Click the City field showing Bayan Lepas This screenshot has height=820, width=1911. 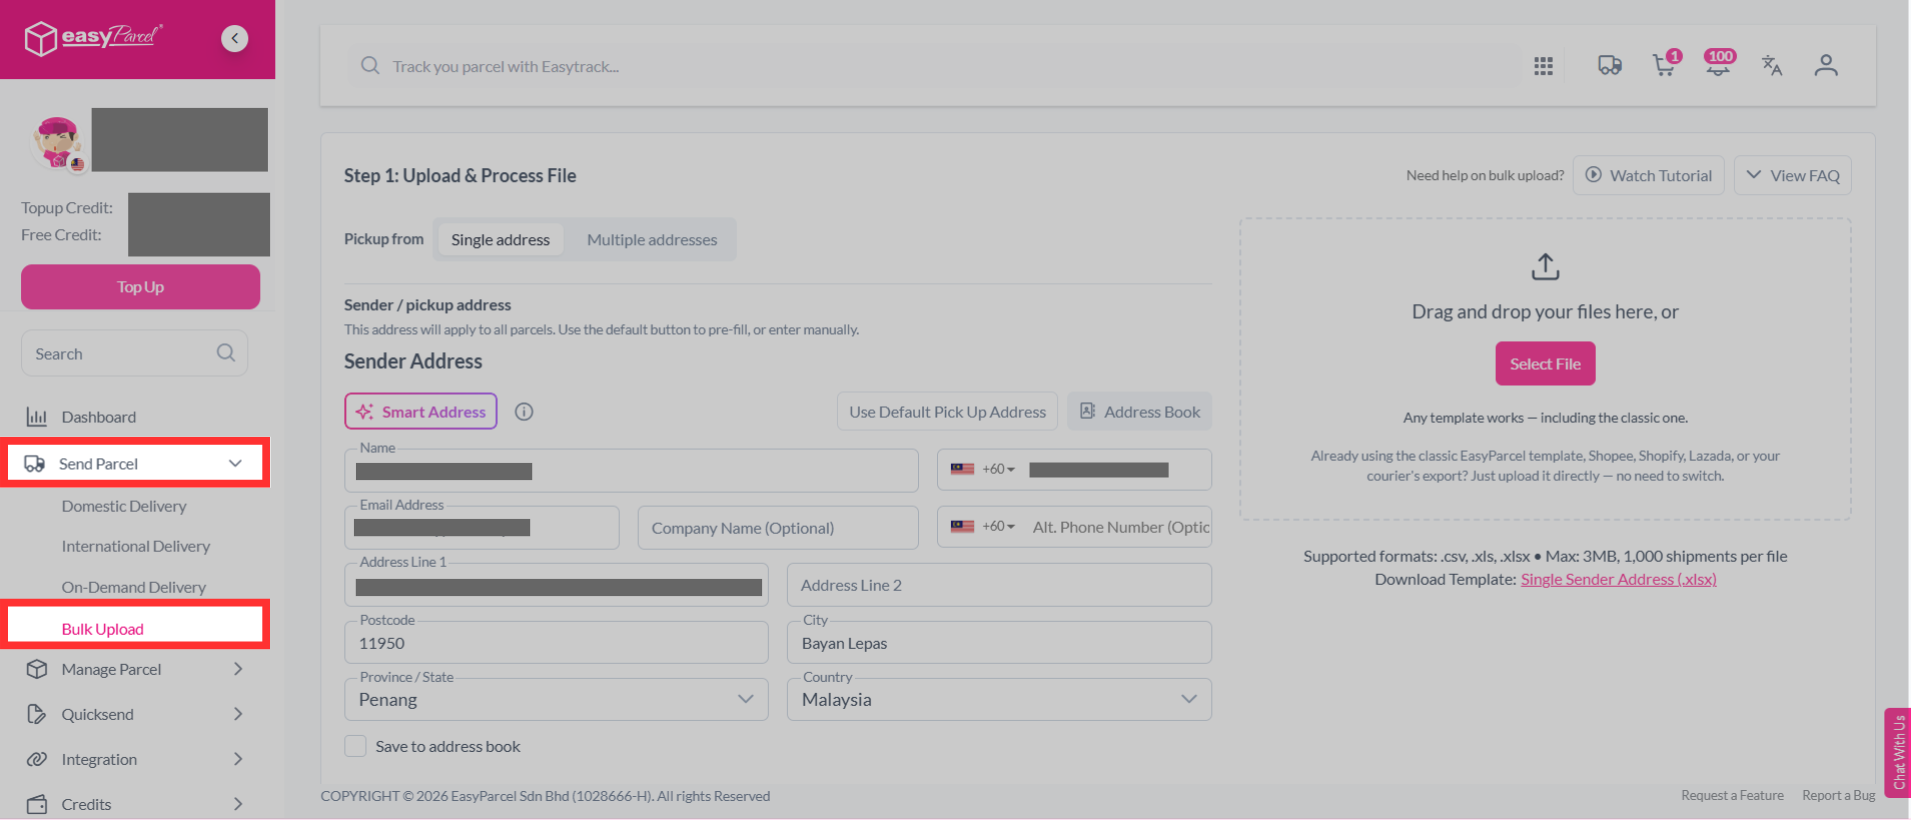999,643
